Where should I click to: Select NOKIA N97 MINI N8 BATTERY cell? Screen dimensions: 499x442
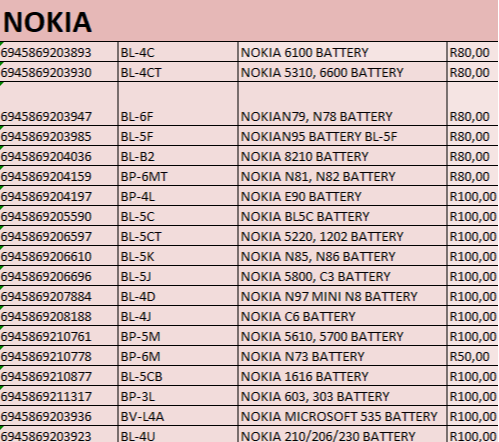[x=342, y=296]
